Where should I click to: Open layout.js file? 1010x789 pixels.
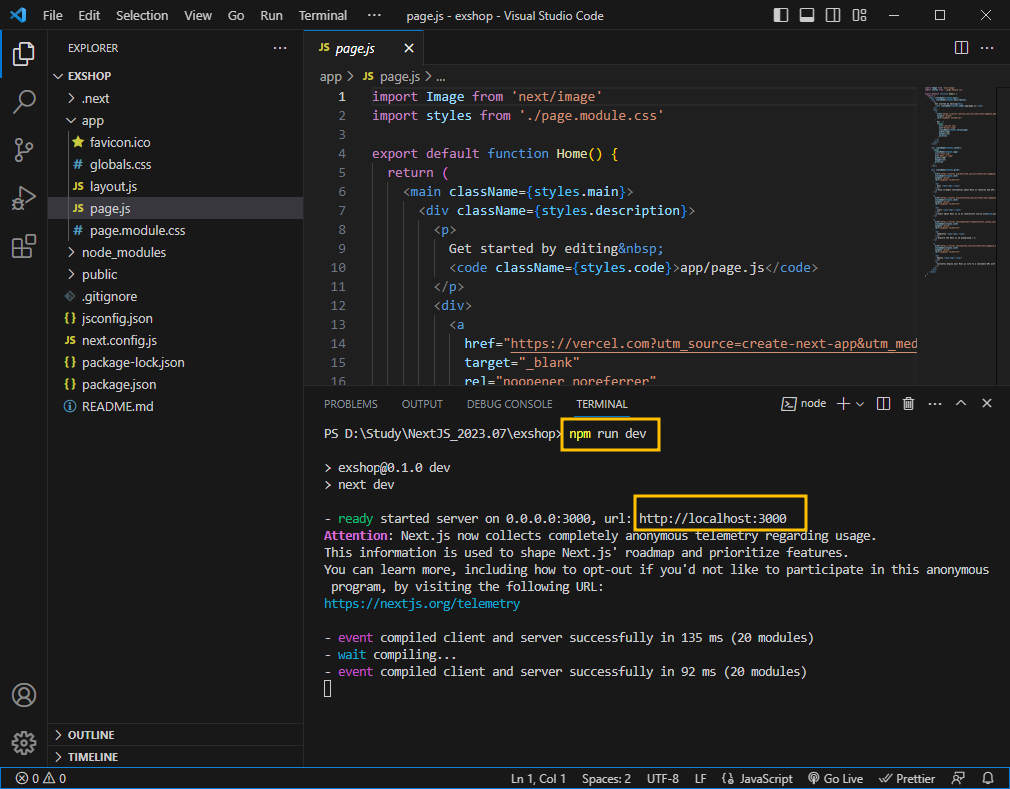click(x=175, y=186)
